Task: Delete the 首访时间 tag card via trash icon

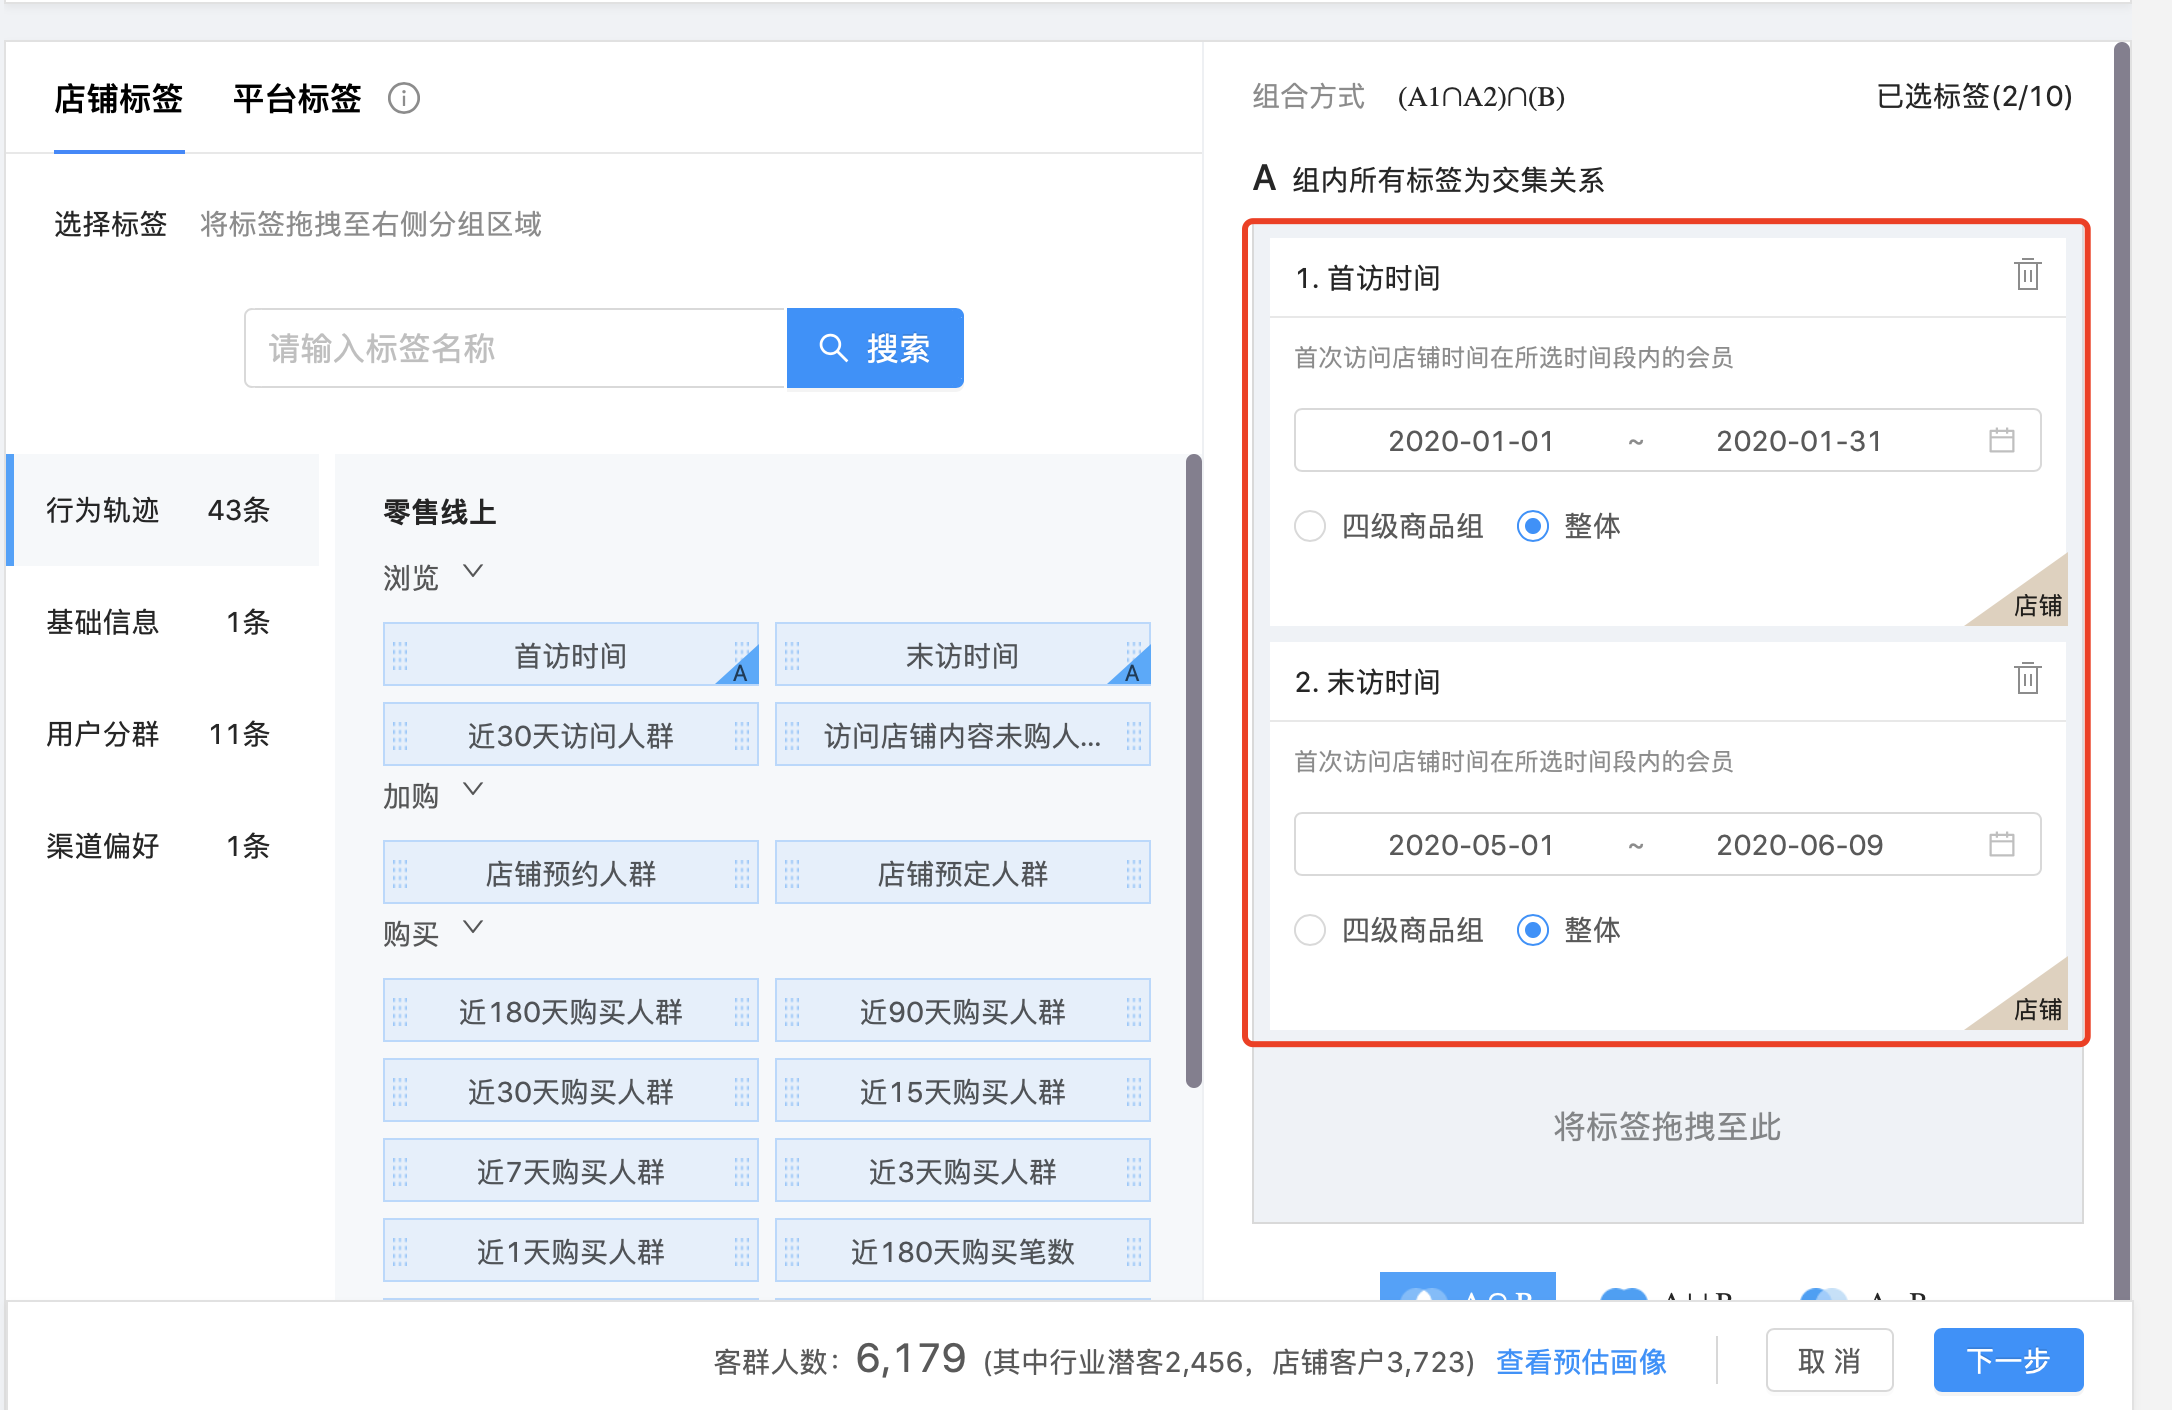Action: click(2027, 274)
